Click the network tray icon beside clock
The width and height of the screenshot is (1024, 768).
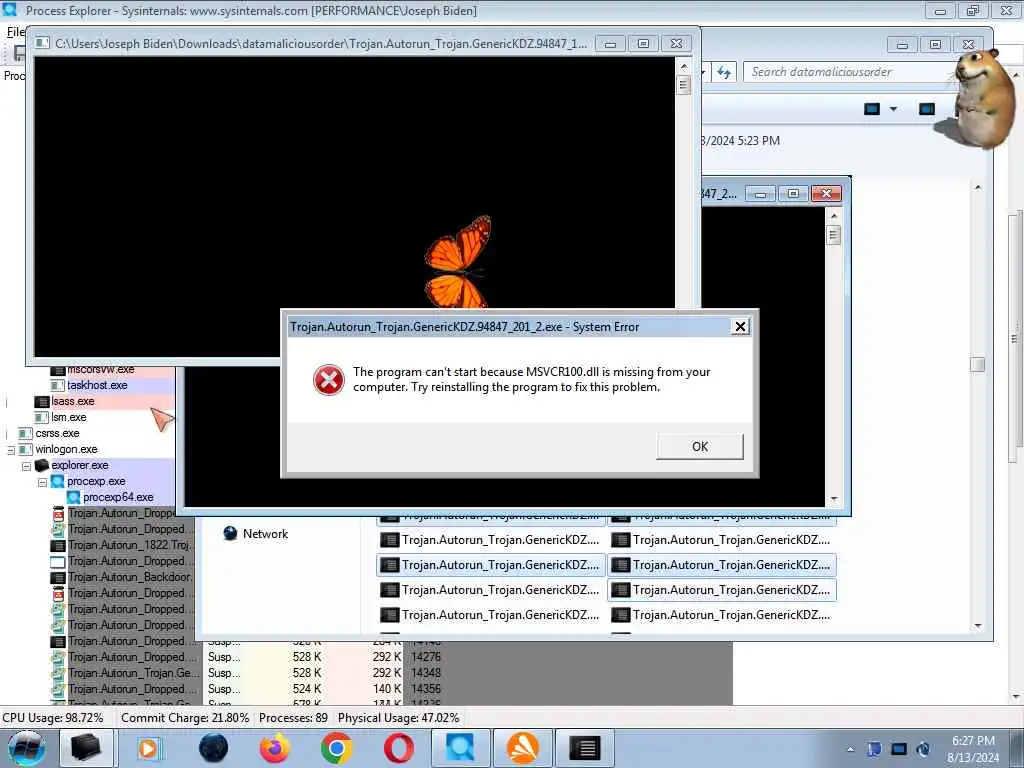(x=923, y=749)
